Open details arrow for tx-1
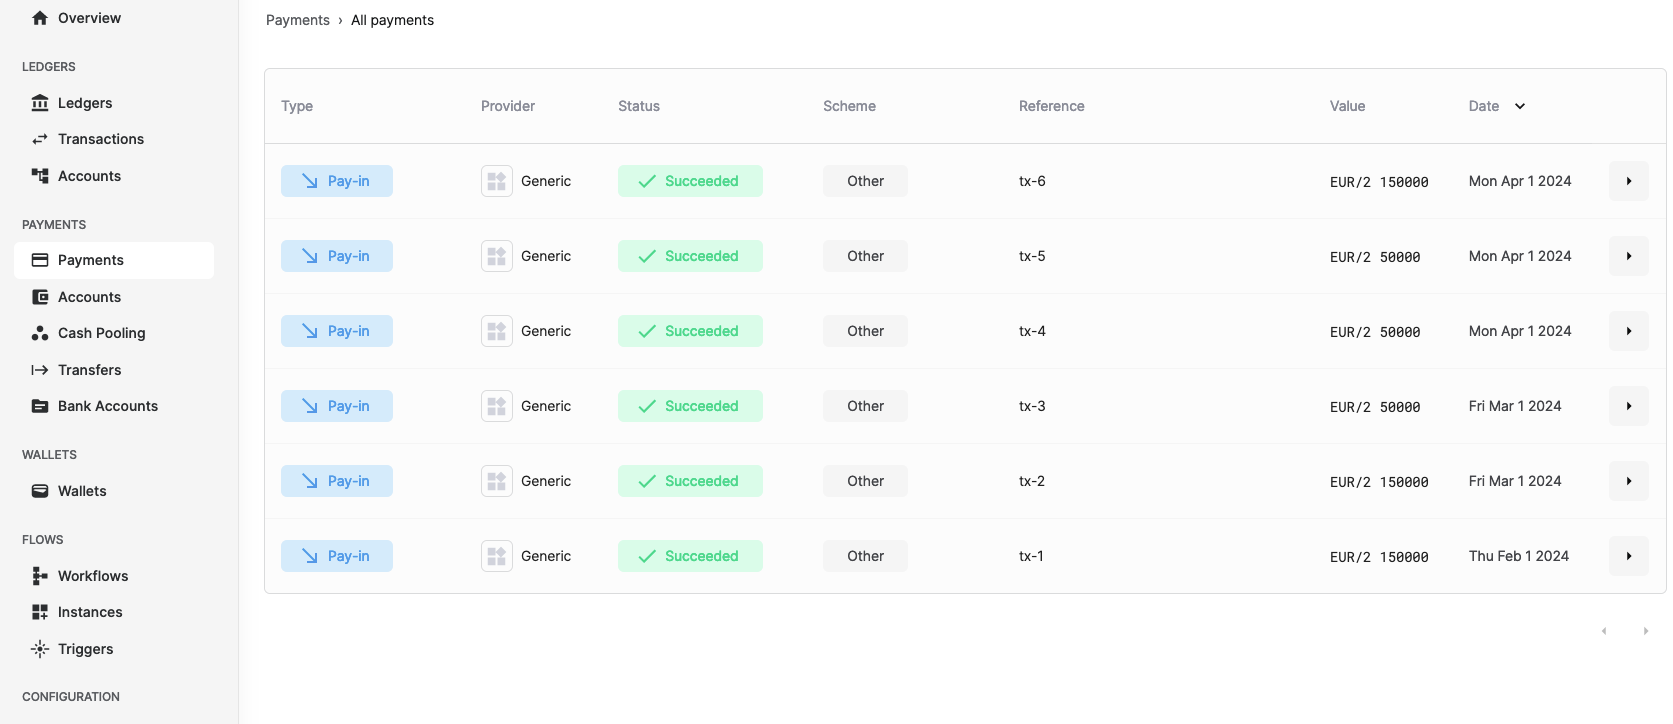Viewport: 1673px width, 724px height. click(1628, 556)
